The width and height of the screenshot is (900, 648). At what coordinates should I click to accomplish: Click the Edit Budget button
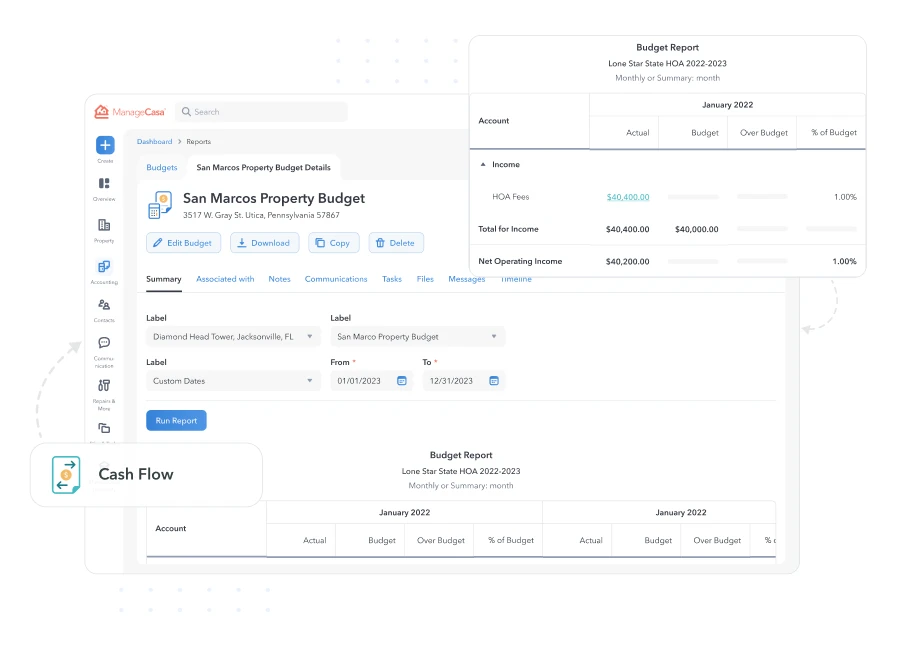click(184, 243)
